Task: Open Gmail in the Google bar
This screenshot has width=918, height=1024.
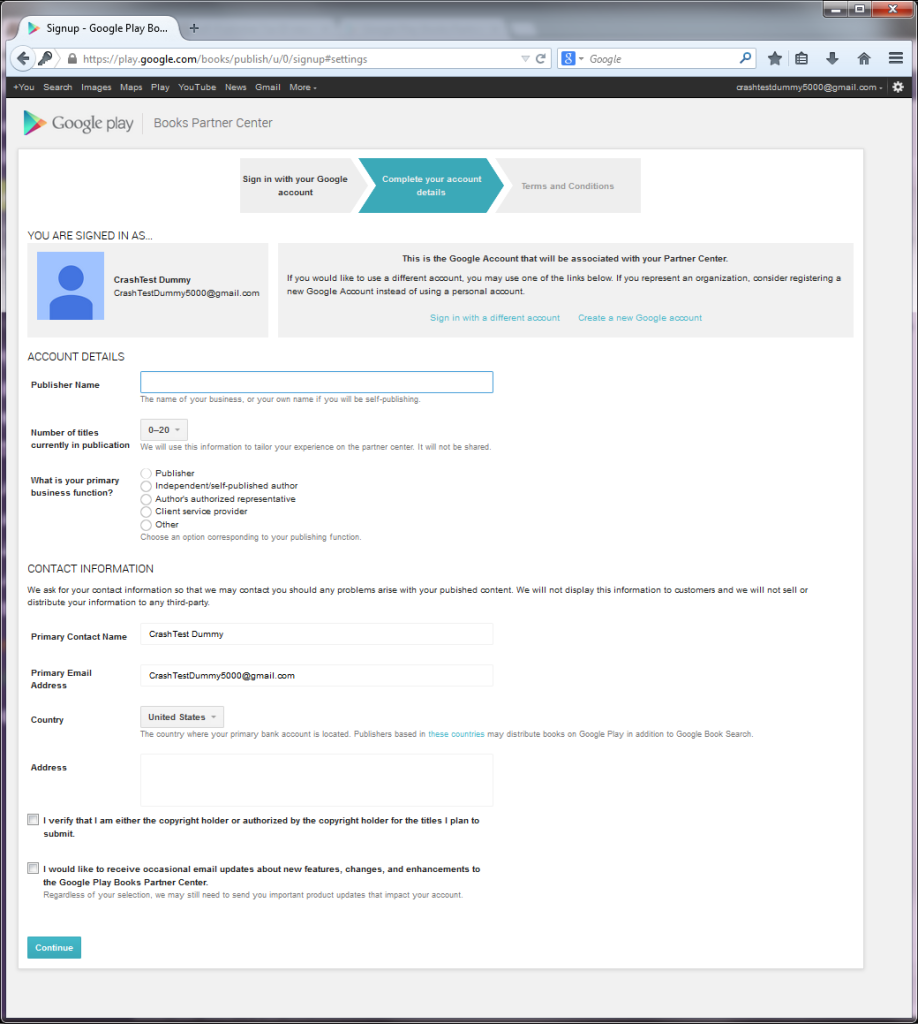Action: point(268,88)
